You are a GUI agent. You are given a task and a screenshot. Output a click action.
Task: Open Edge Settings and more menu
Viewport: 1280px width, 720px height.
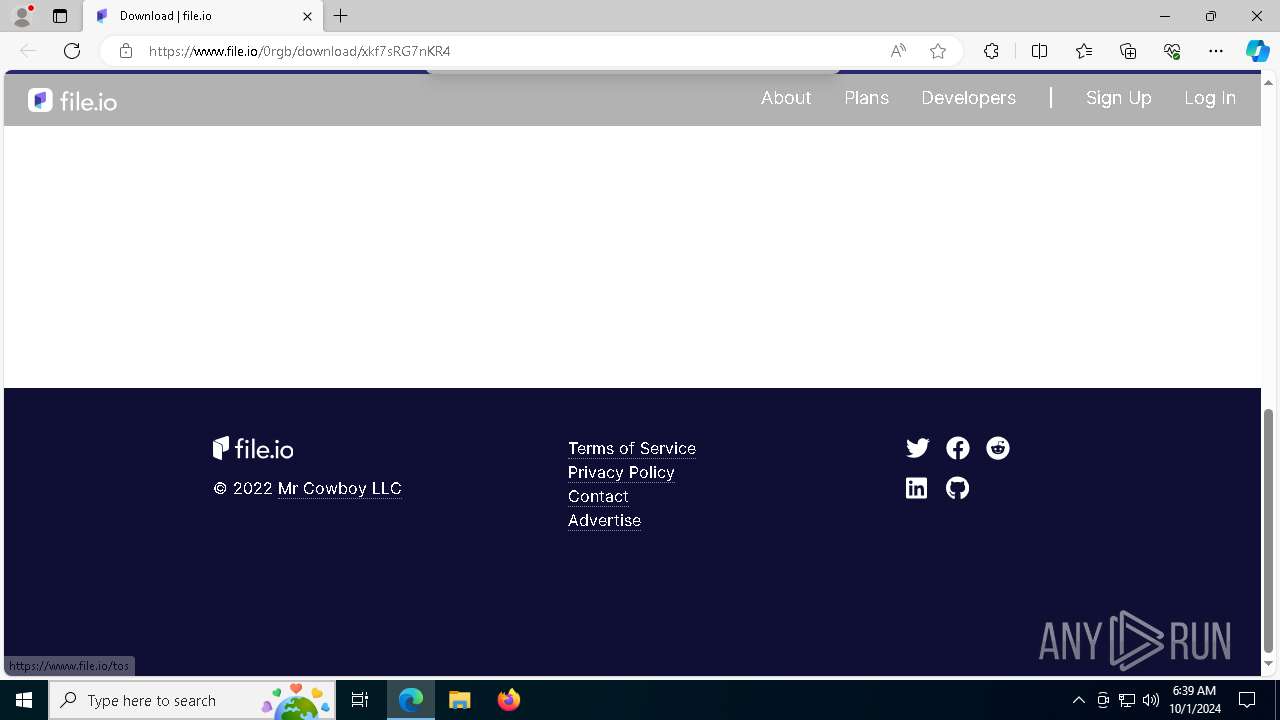pos(1216,51)
